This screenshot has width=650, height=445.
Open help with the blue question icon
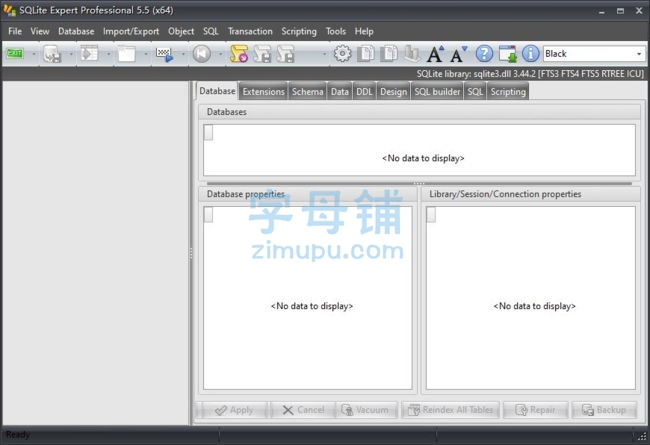(484, 54)
